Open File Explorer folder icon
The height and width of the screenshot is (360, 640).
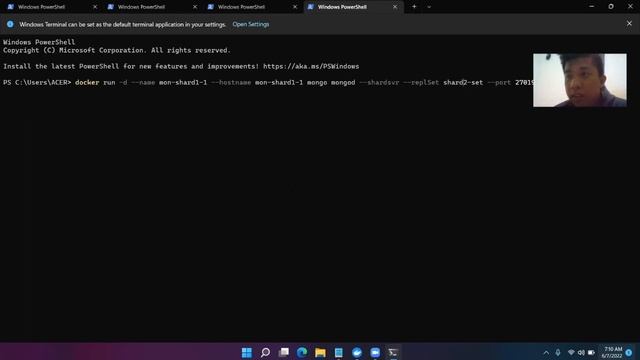click(320, 352)
